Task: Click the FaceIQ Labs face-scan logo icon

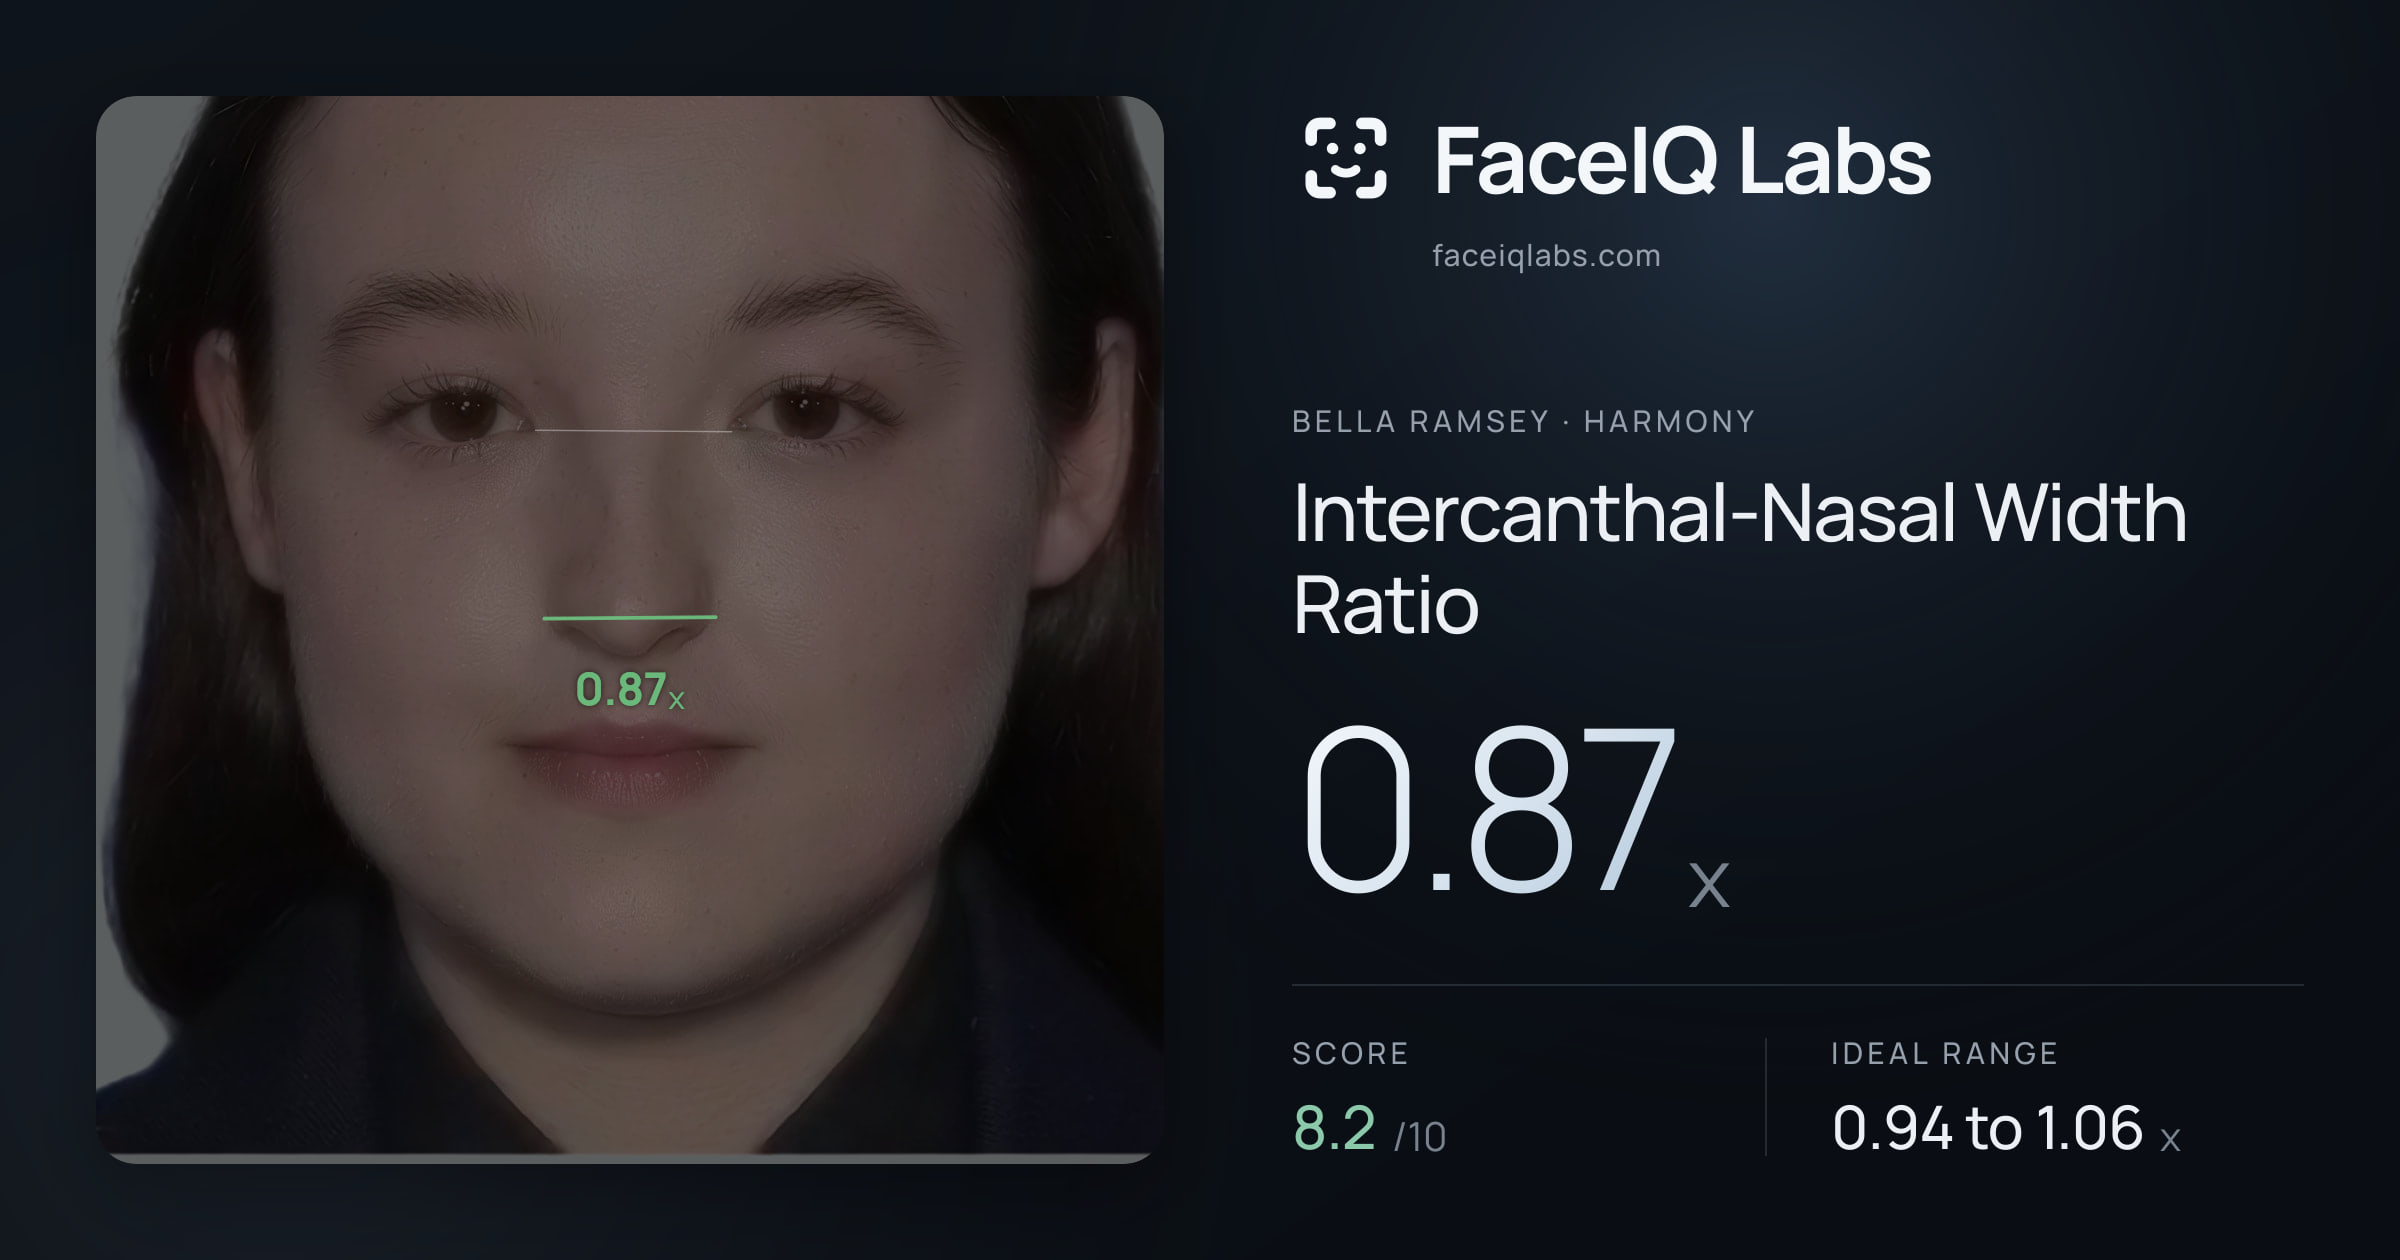Action: [x=1345, y=158]
